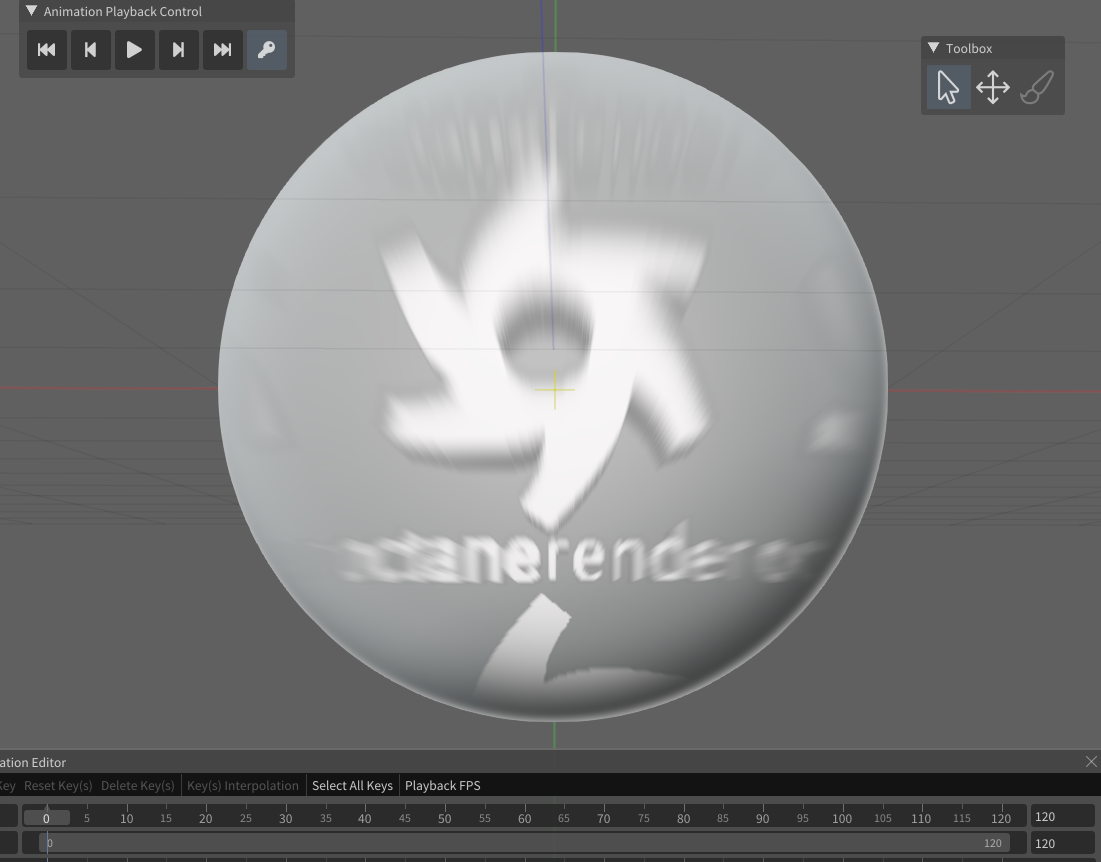Click Select All Keys

point(352,785)
